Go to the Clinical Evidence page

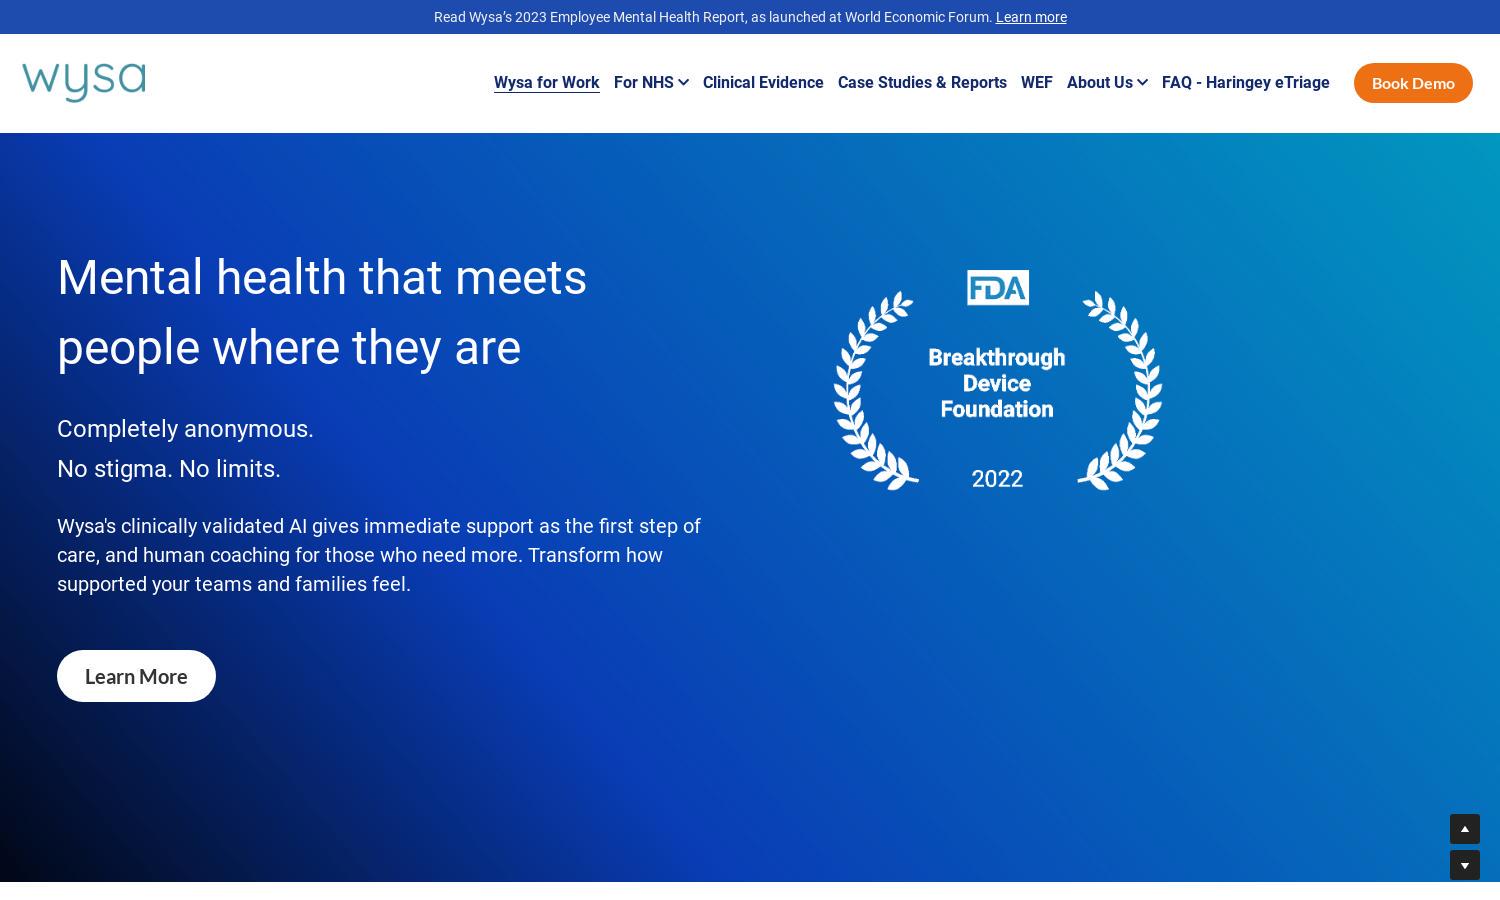[x=763, y=83]
